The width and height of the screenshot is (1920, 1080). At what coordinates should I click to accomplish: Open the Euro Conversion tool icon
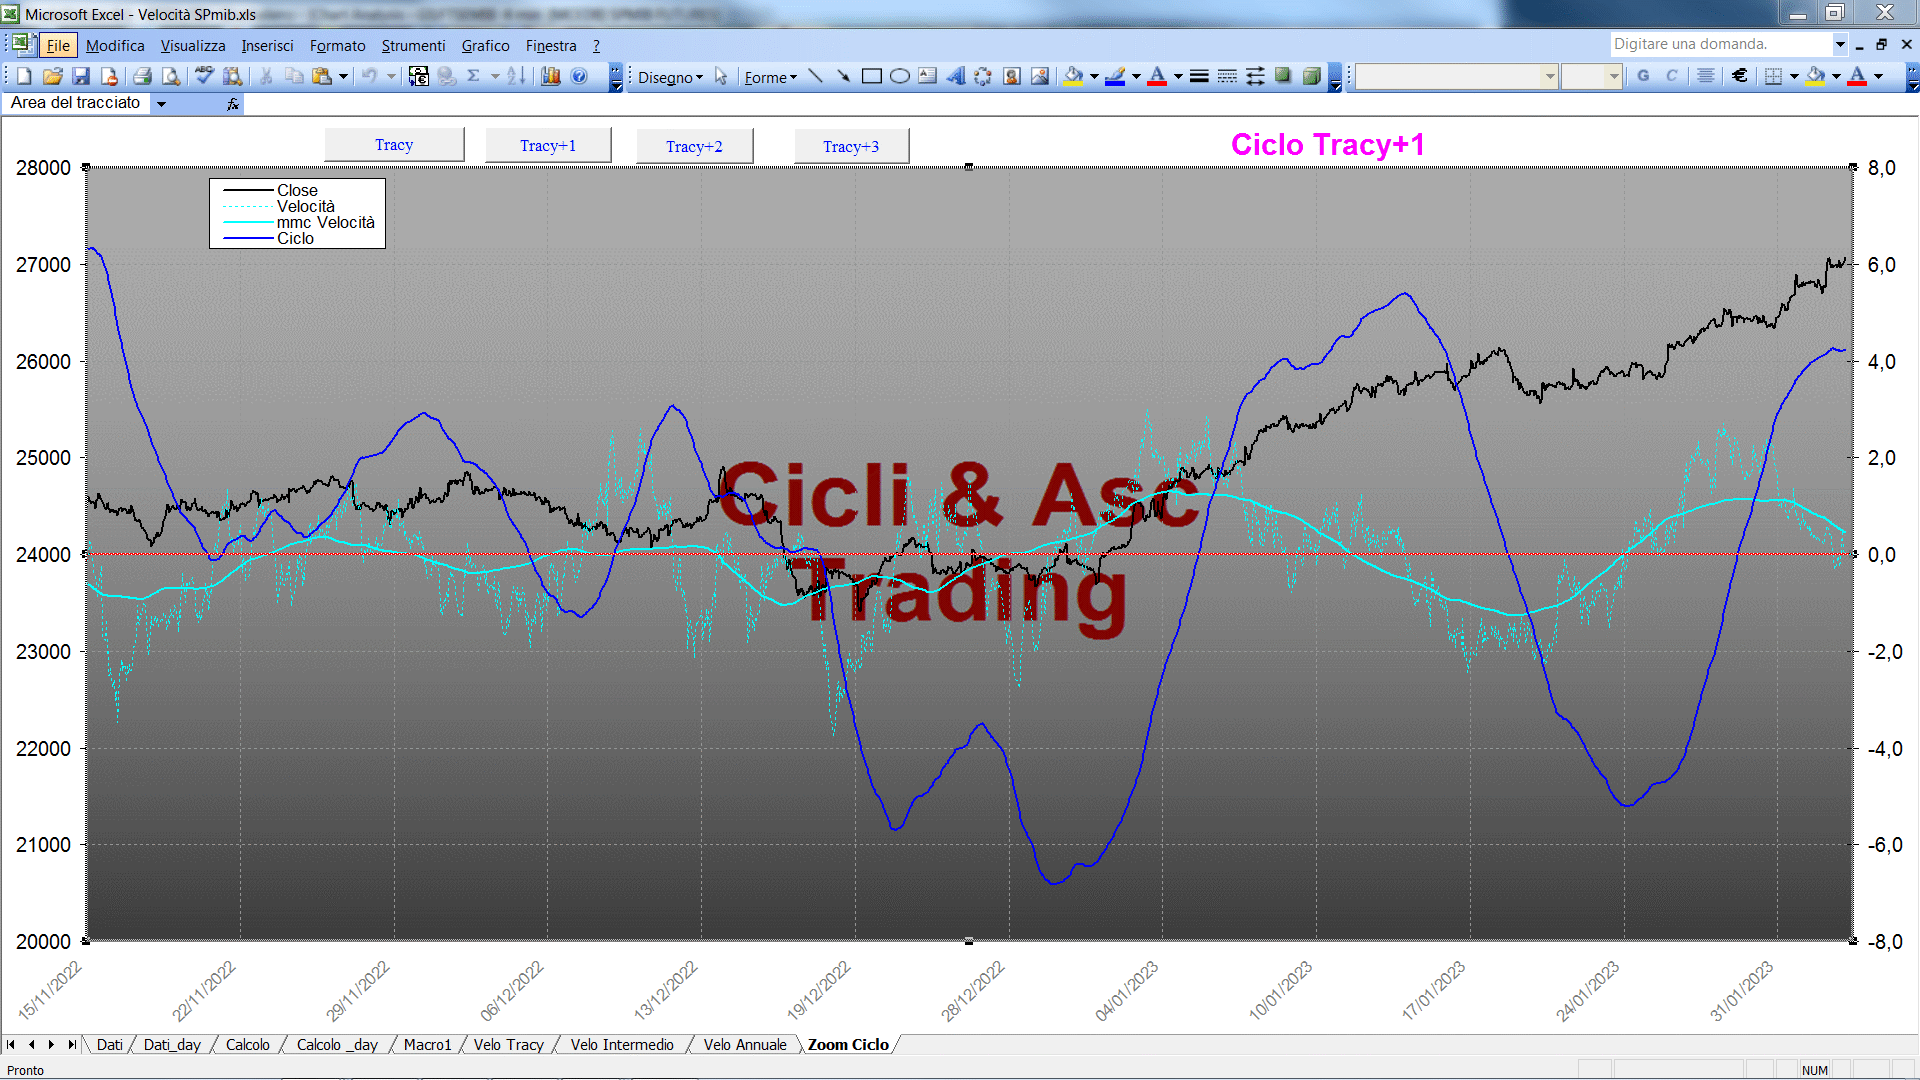tap(419, 77)
